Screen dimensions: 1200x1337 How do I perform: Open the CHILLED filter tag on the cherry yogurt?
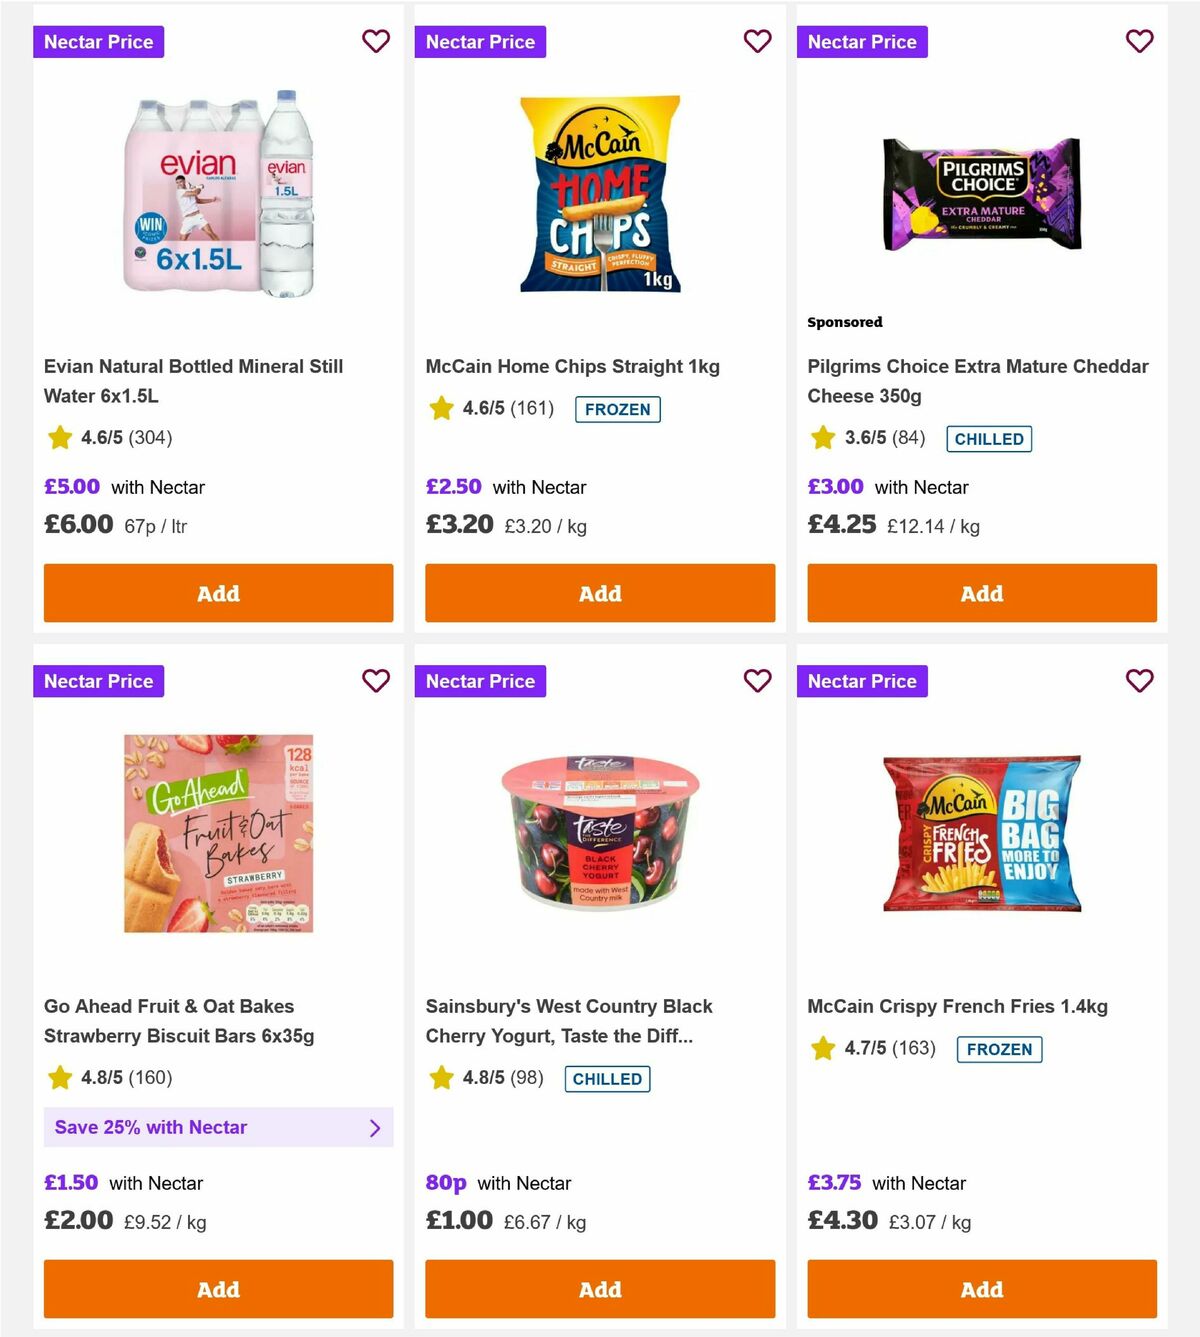coord(607,1078)
